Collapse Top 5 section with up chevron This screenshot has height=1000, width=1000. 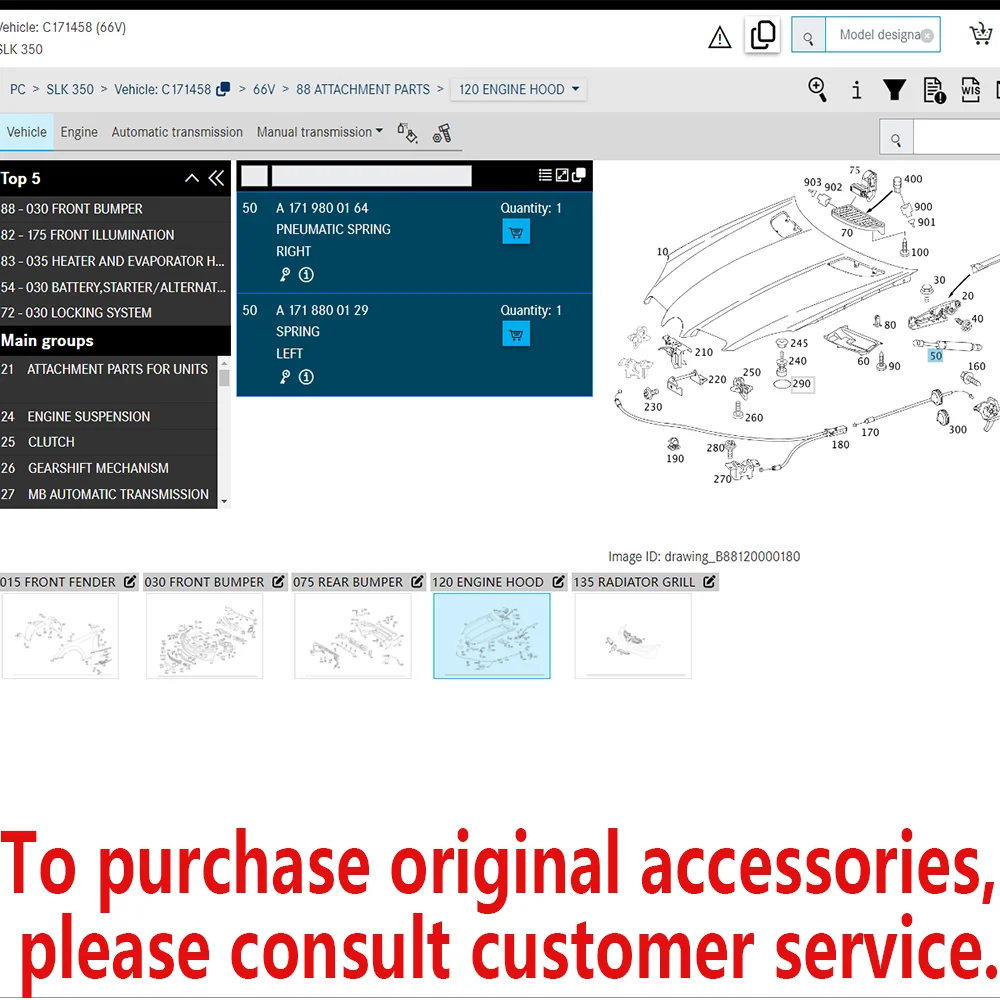point(192,179)
